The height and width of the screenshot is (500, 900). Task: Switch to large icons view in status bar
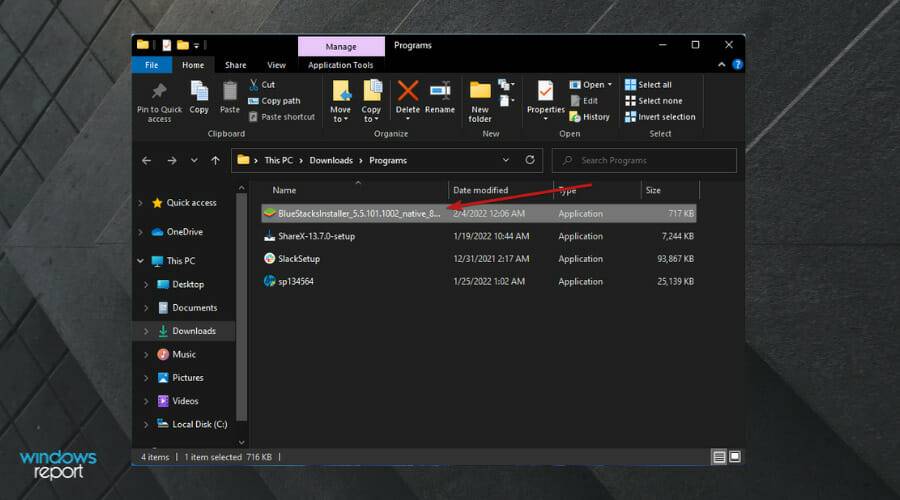tap(735, 457)
